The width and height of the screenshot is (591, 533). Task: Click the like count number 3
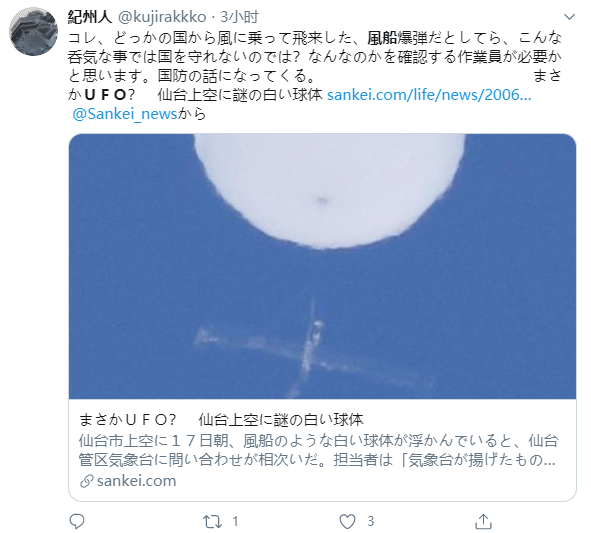point(371,522)
